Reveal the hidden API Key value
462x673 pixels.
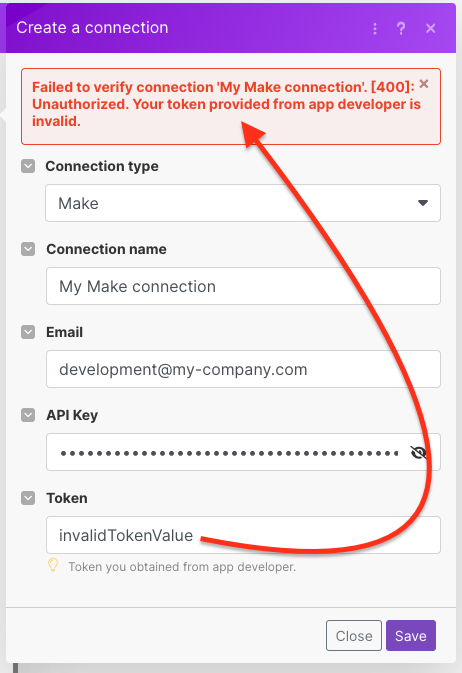pos(418,452)
